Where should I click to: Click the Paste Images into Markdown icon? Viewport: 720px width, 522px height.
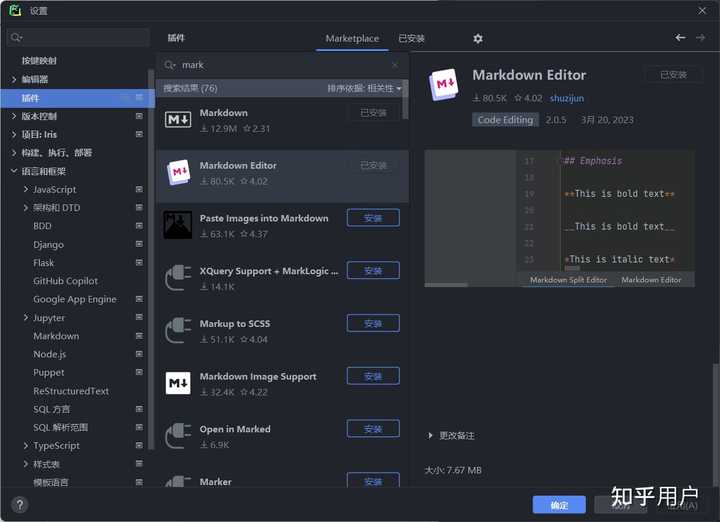(x=178, y=225)
